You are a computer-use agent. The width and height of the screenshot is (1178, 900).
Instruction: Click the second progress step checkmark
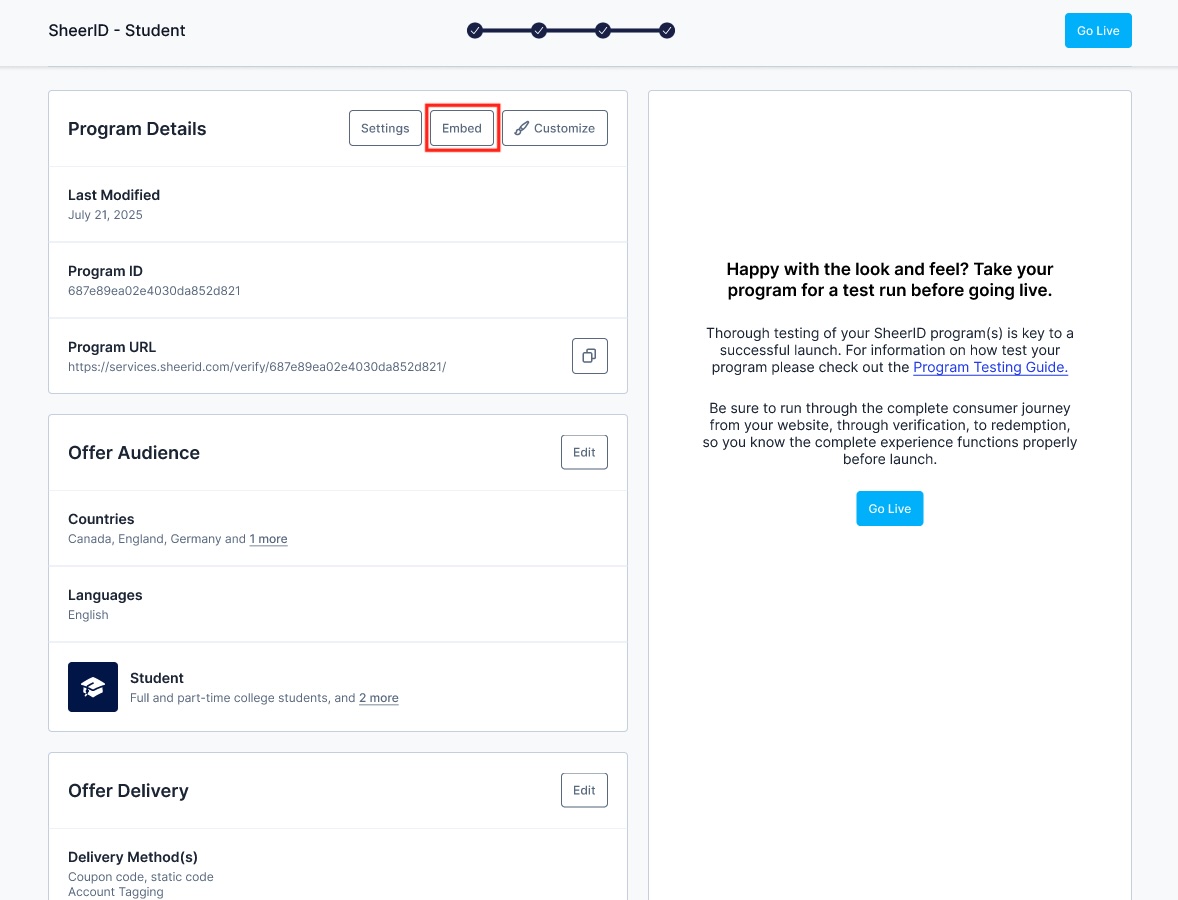coord(539,31)
